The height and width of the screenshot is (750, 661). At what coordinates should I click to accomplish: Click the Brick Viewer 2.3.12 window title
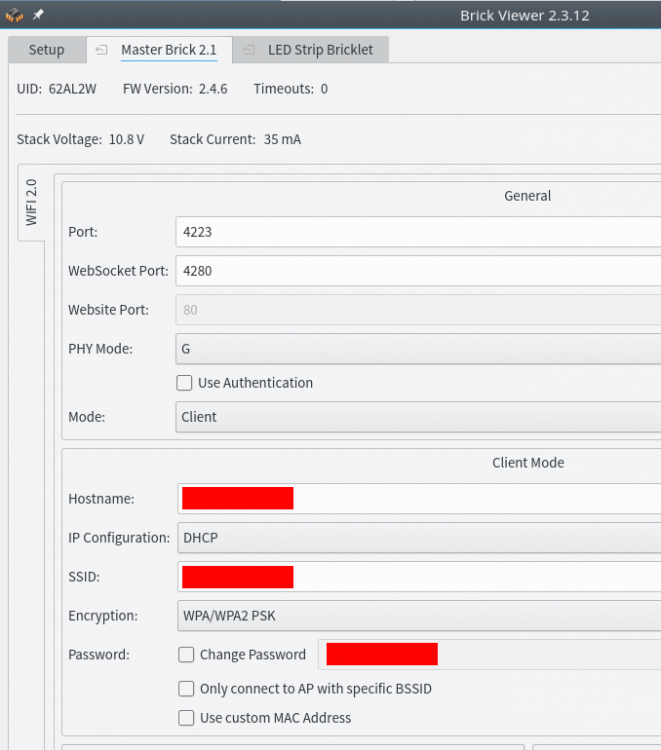click(525, 16)
